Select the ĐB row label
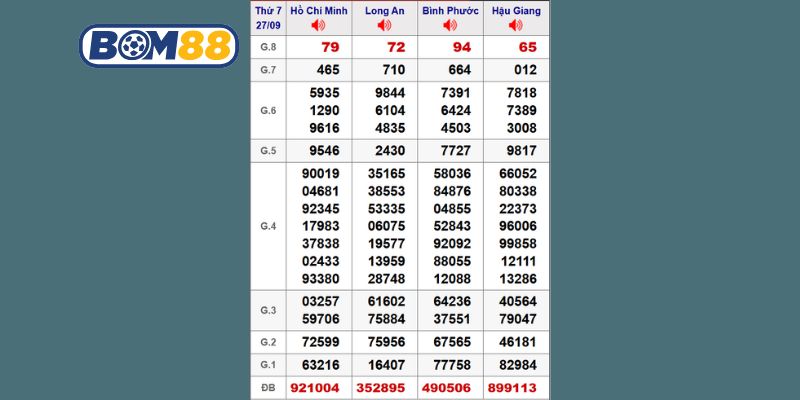 pyautogui.click(x=268, y=388)
